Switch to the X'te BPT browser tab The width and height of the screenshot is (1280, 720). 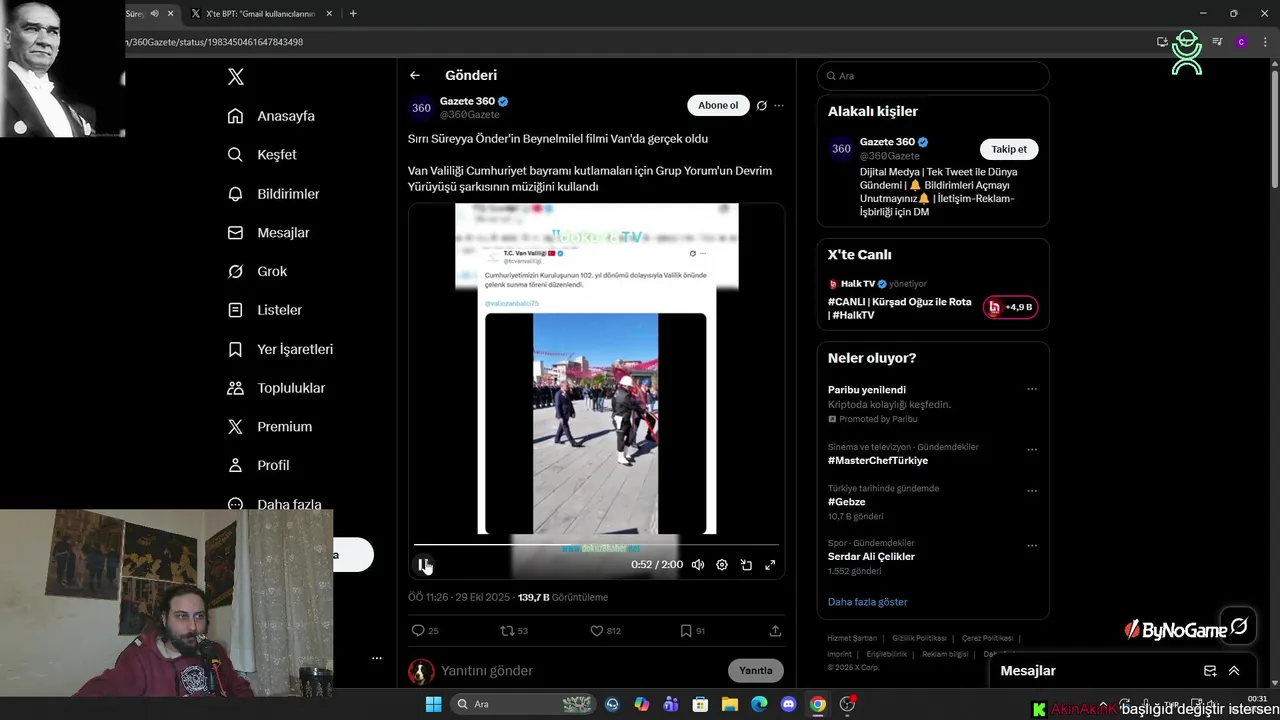(x=262, y=14)
